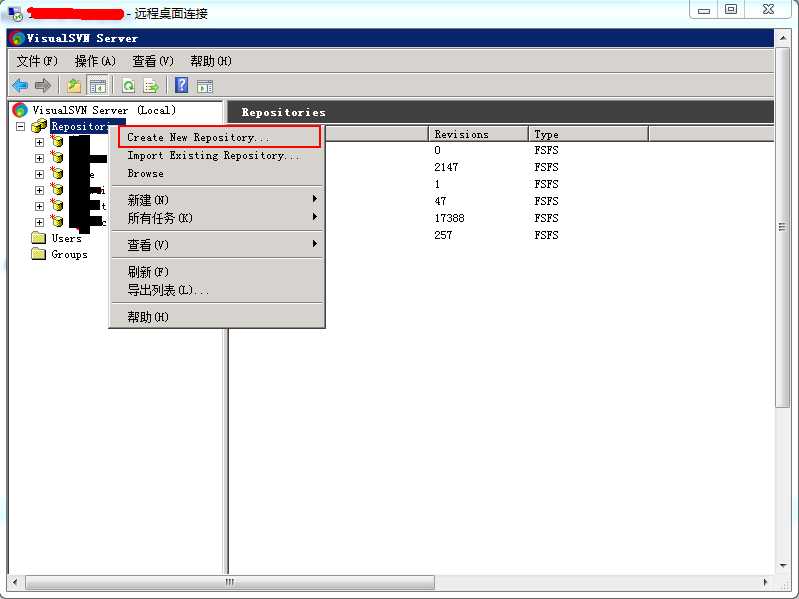Open the 文件(F) menu
The height and width of the screenshot is (599, 799).
pyautogui.click(x=37, y=61)
